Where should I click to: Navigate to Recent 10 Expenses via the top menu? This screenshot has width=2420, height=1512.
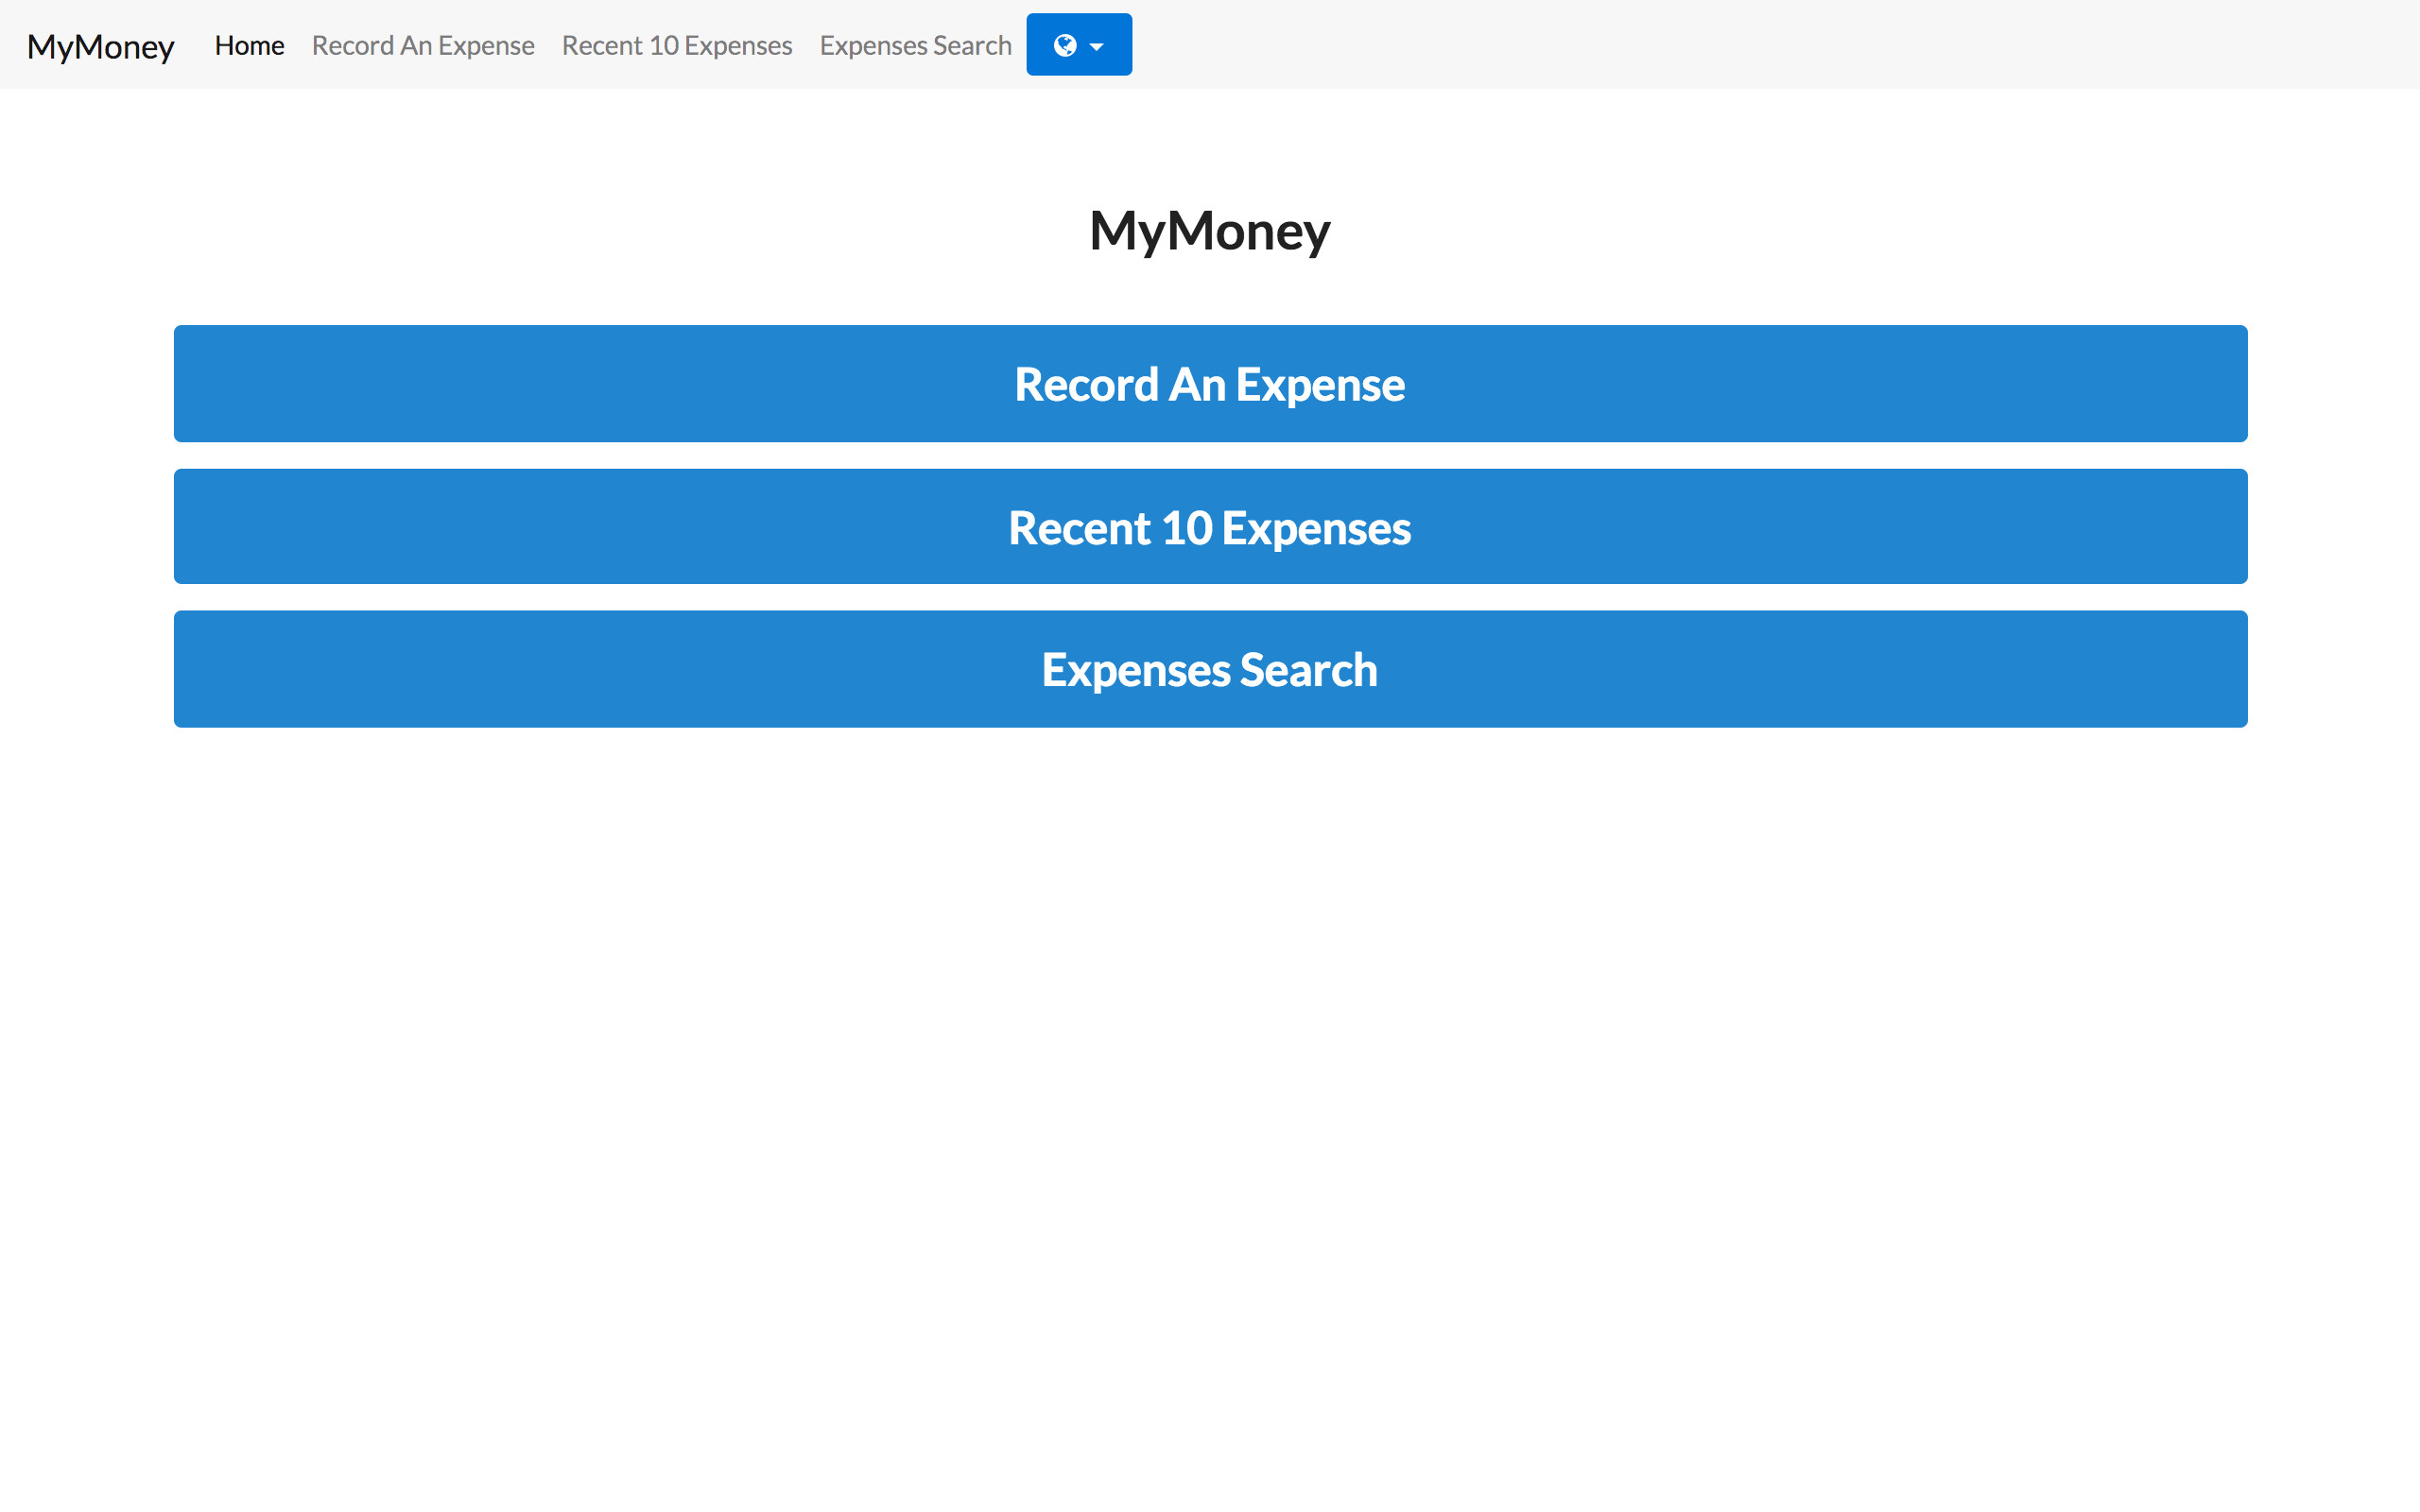(676, 45)
